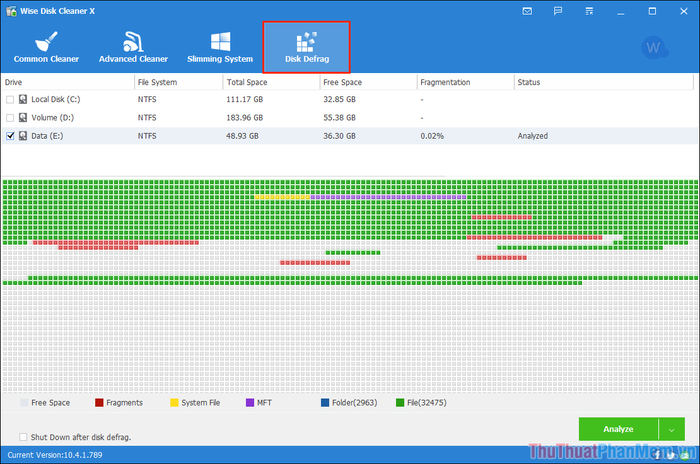Screen dimensions: 700x464
Task: Uncheck the Data (E:) checkbox
Action: (x=10, y=135)
